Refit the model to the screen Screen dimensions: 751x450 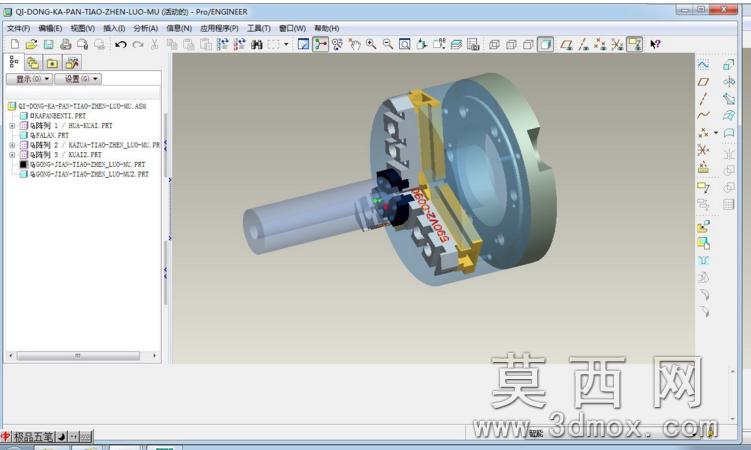click(405, 45)
